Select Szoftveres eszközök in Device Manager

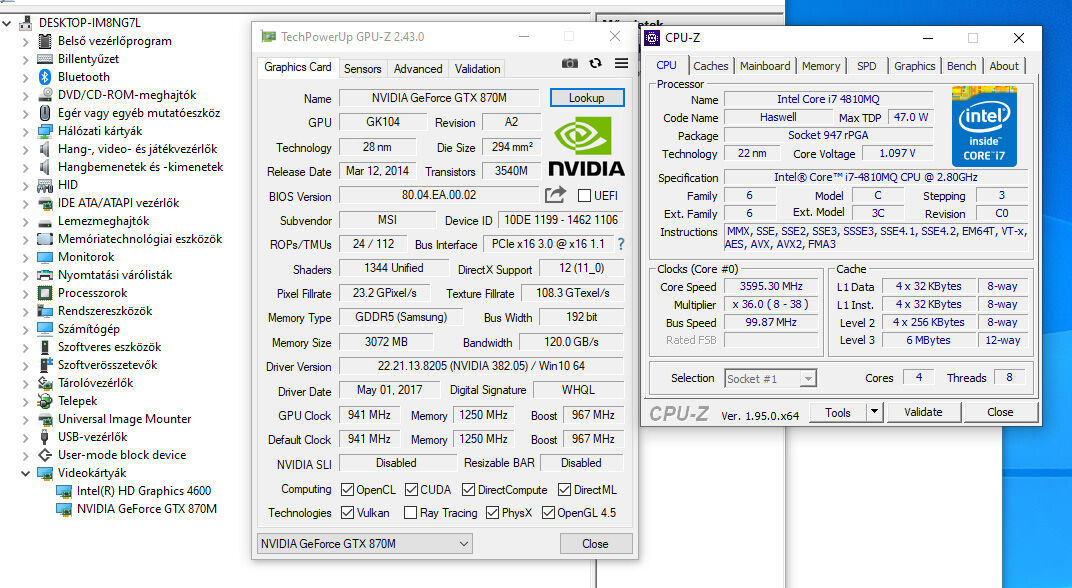coord(109,347)
